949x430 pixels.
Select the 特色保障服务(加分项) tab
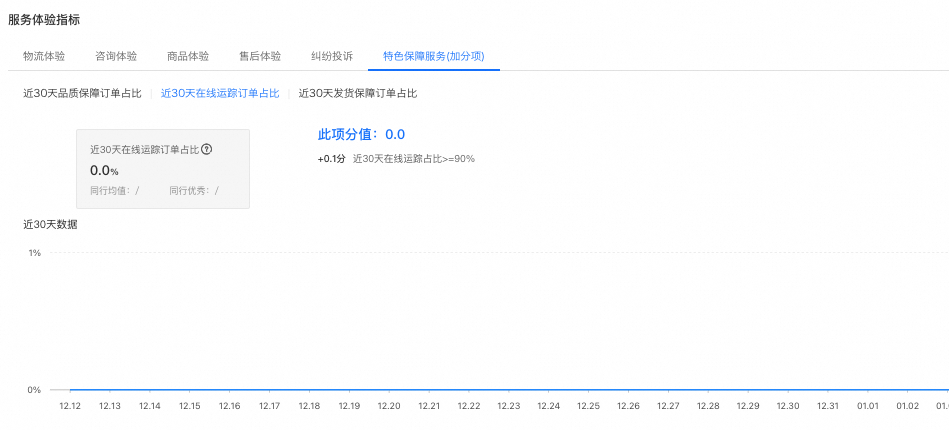pyautogui.click(x=434, y=56)
